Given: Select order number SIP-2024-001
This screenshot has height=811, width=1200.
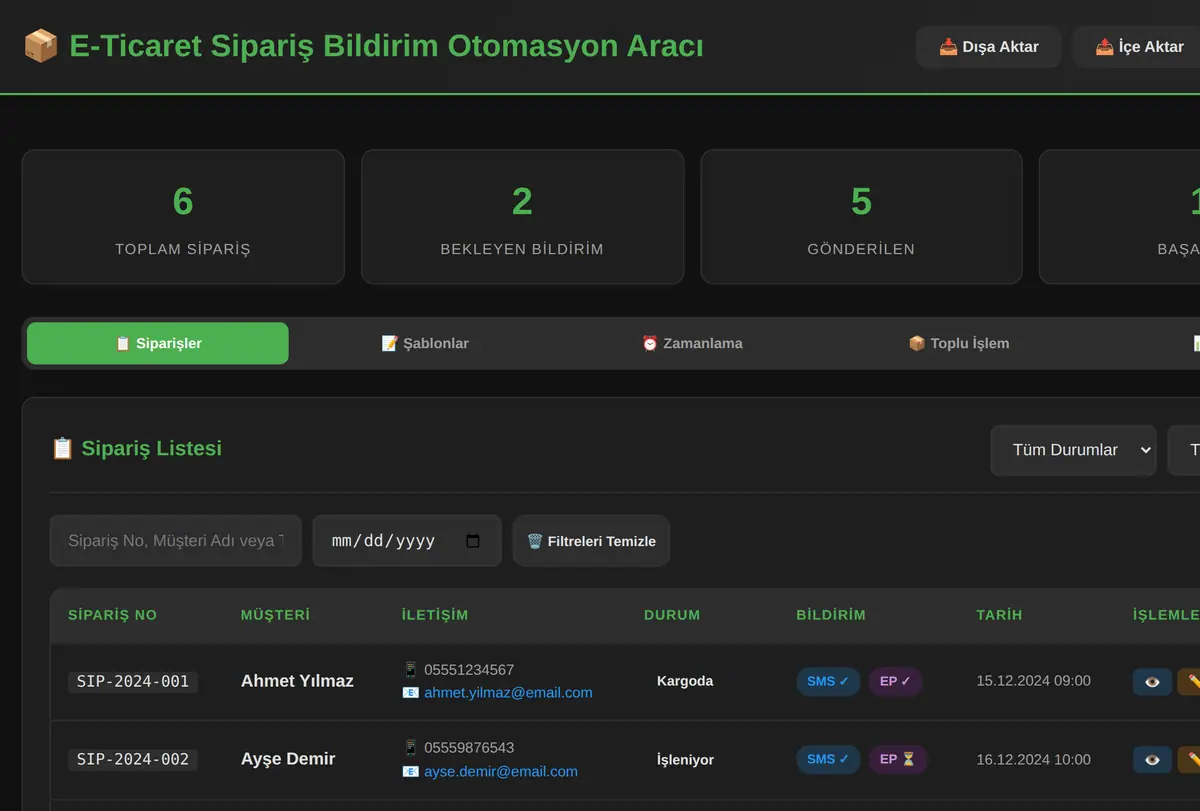Looking at the screenshot, I should pos(133,682).
